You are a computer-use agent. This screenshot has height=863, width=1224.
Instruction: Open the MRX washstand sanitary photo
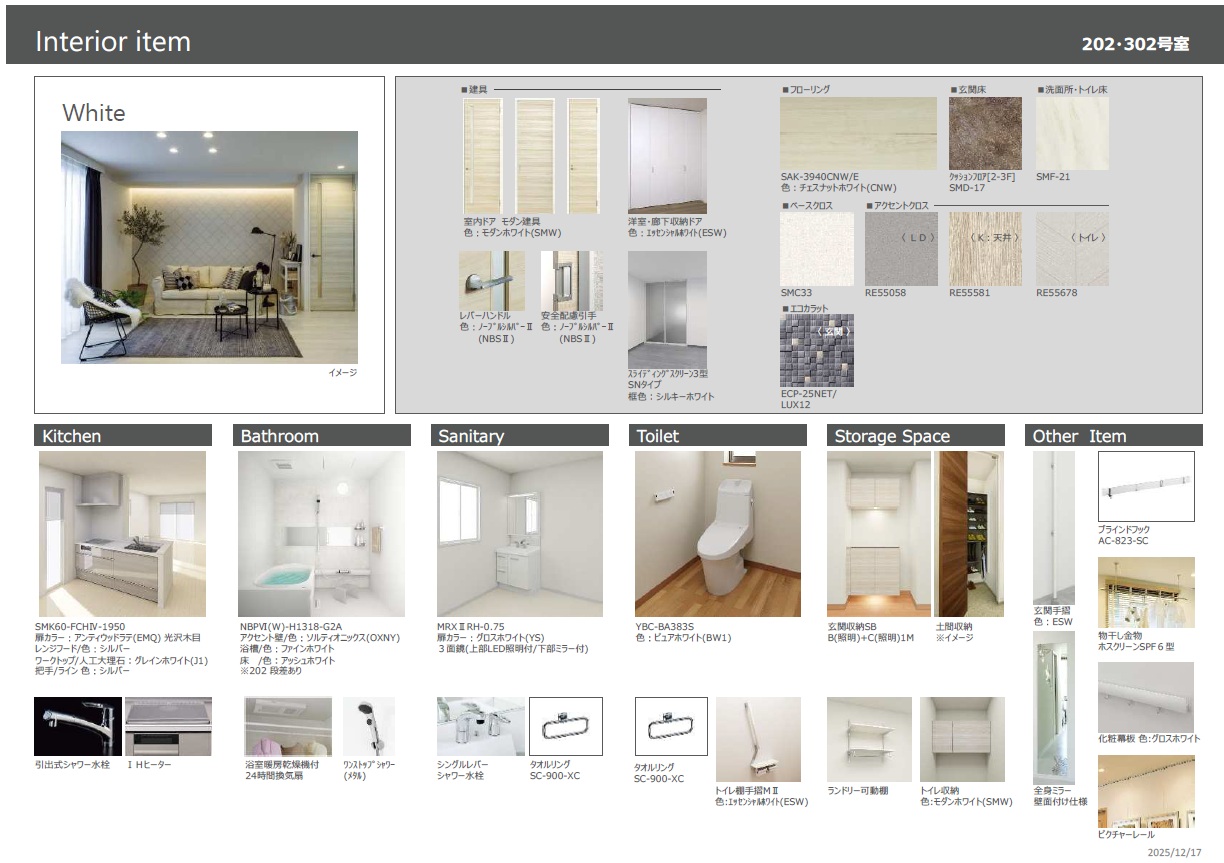[x=520, y=534]
